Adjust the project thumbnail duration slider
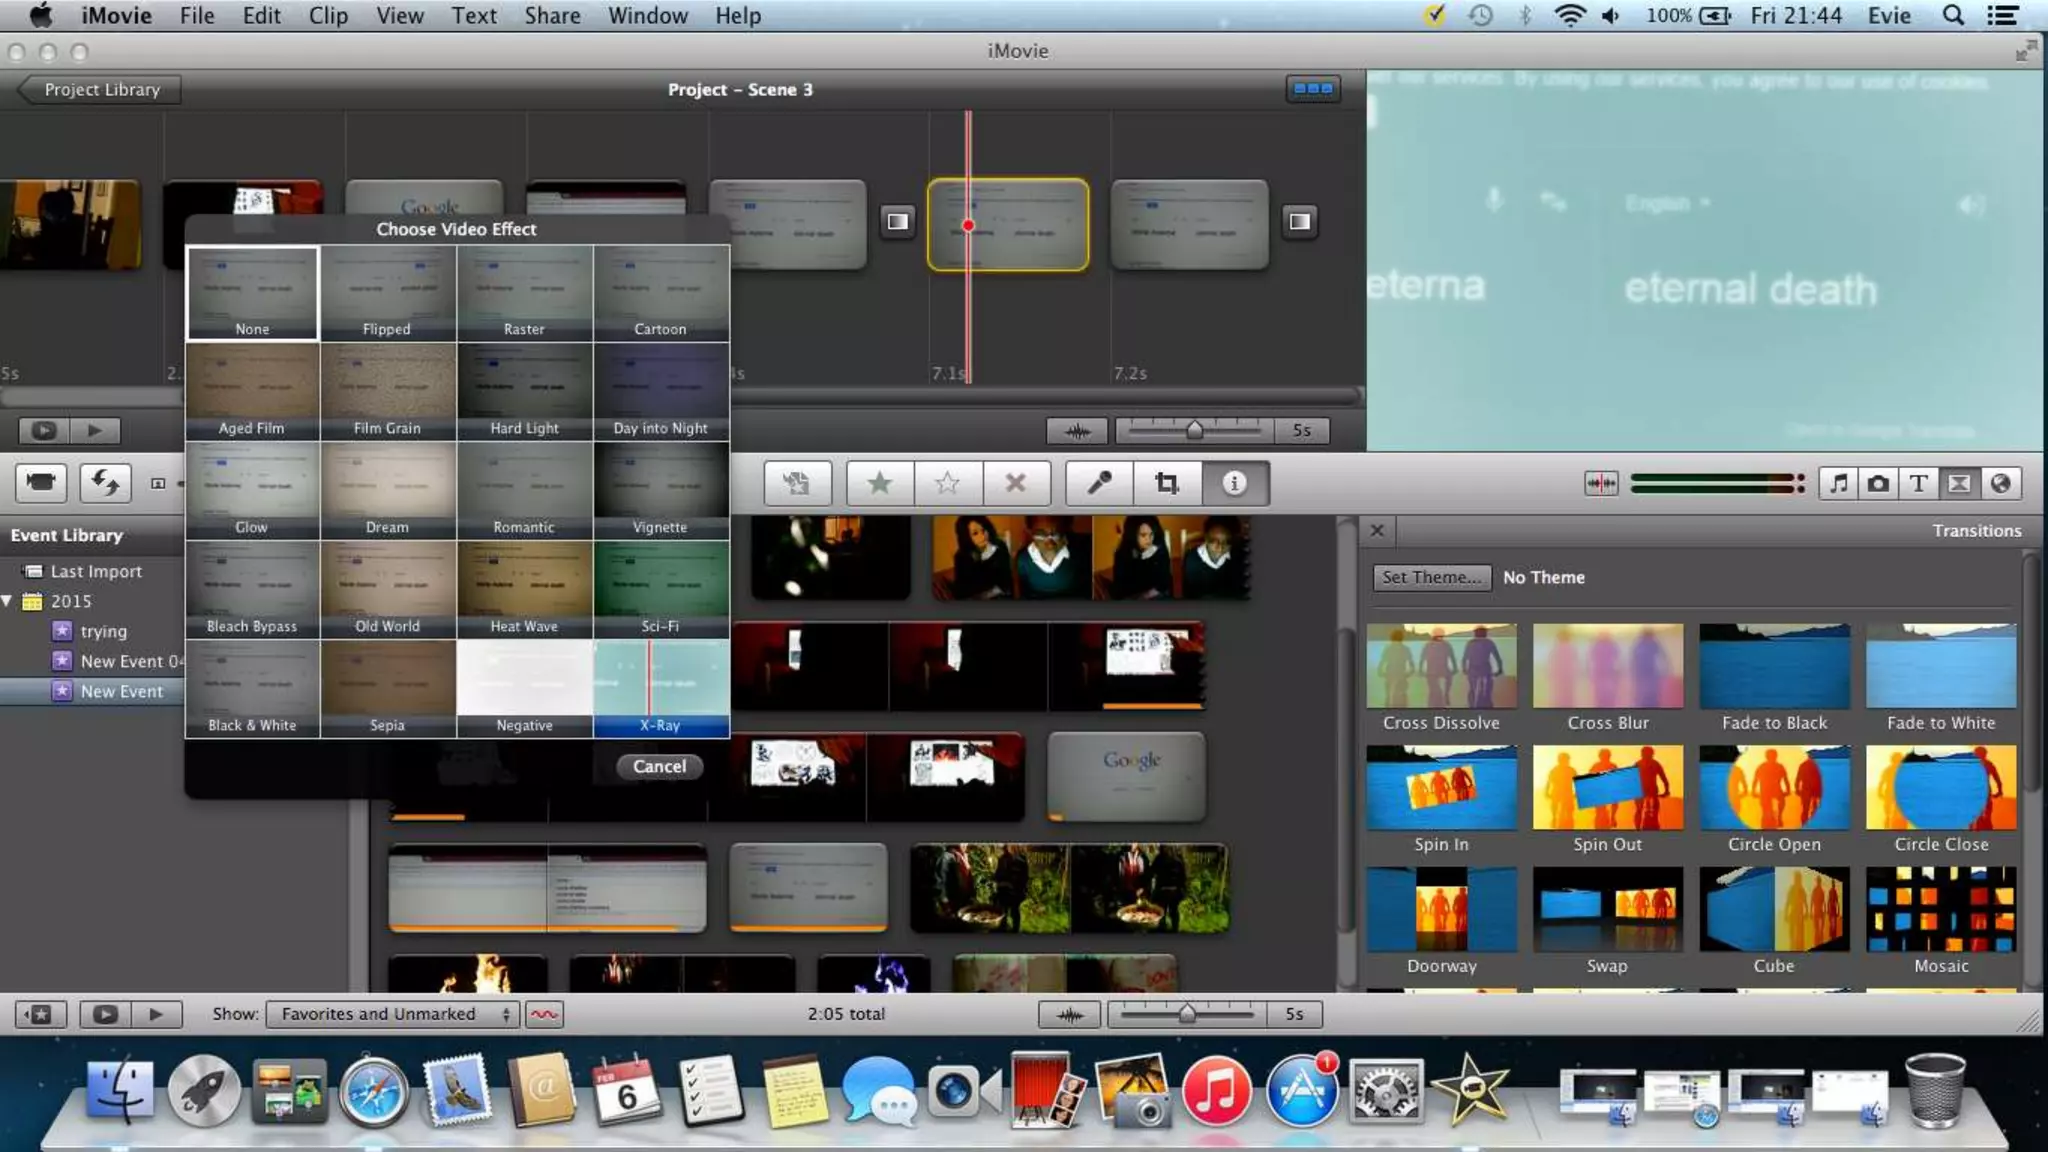The width and height of the screenshot is (2048, 1152). pyautogui.click(x=1194, y=431)
